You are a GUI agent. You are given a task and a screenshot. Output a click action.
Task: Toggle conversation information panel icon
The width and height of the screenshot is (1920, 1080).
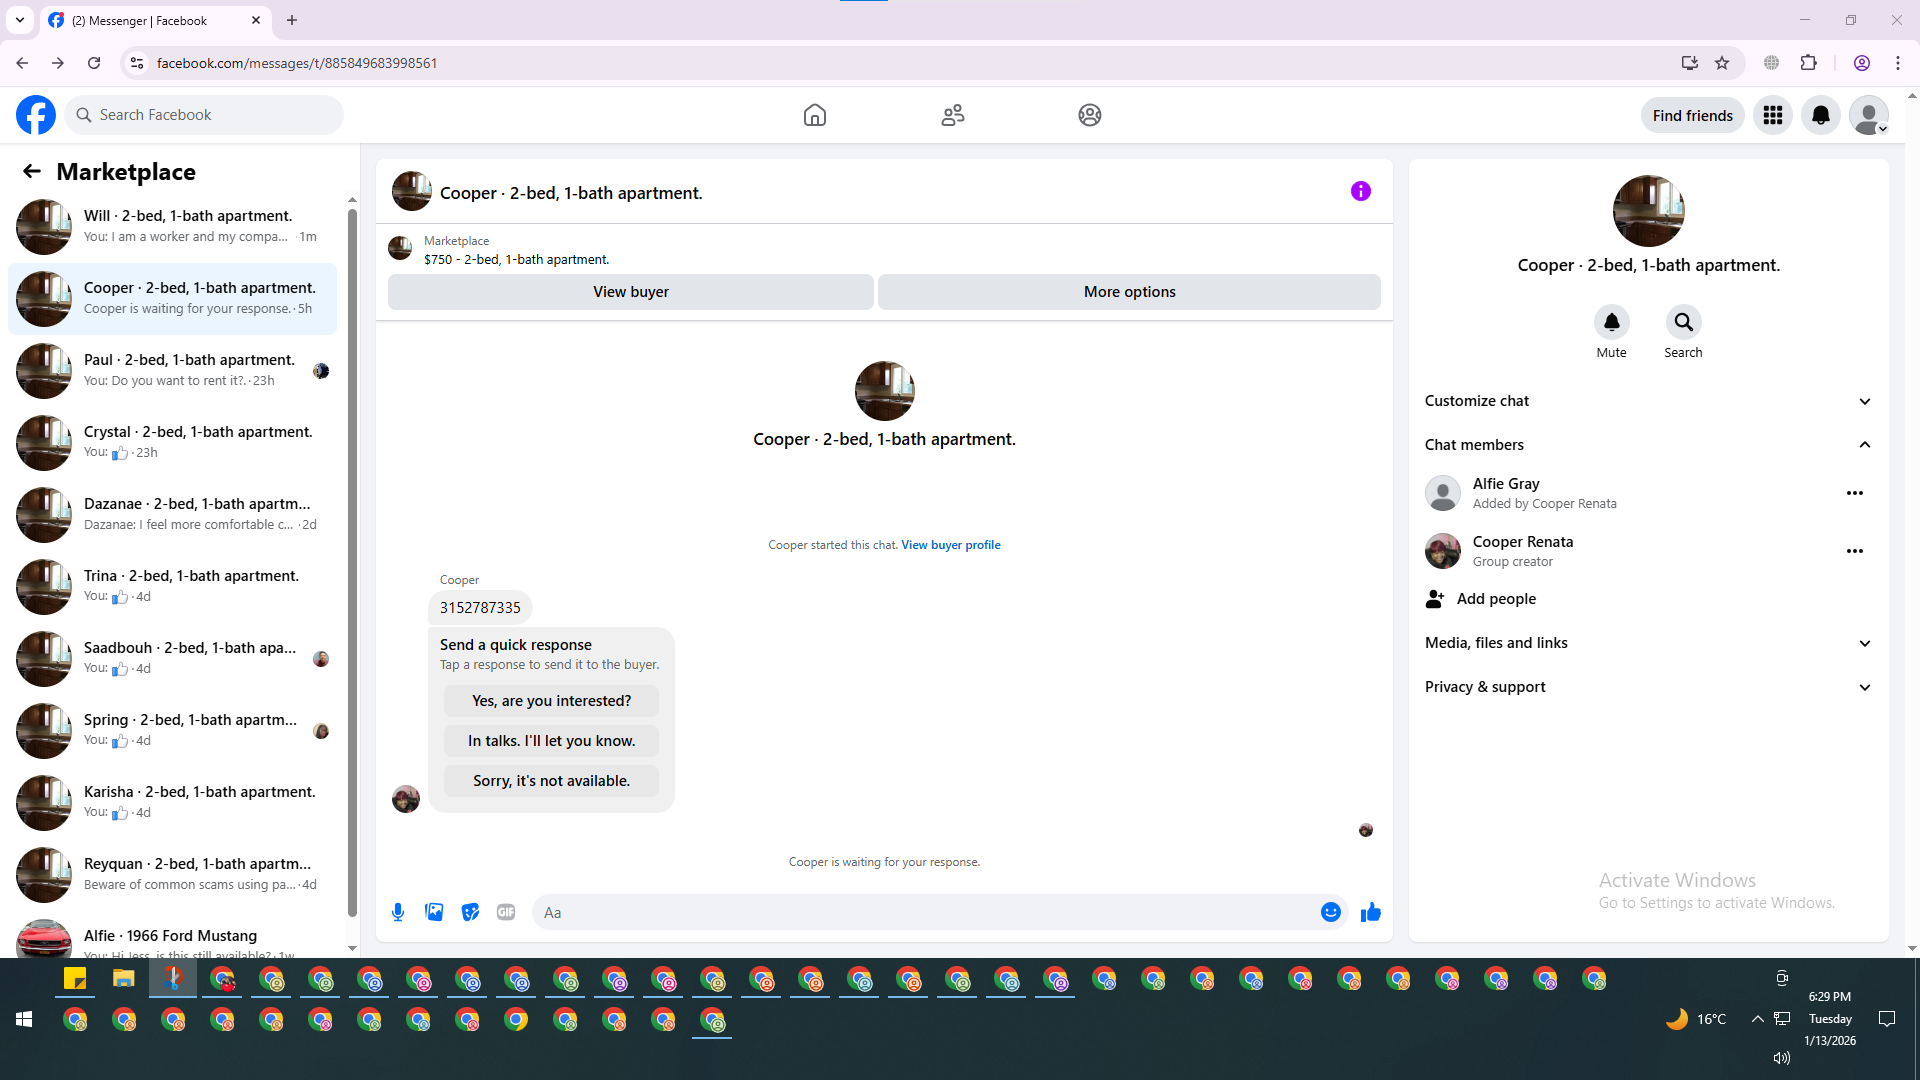(1360, 191)
